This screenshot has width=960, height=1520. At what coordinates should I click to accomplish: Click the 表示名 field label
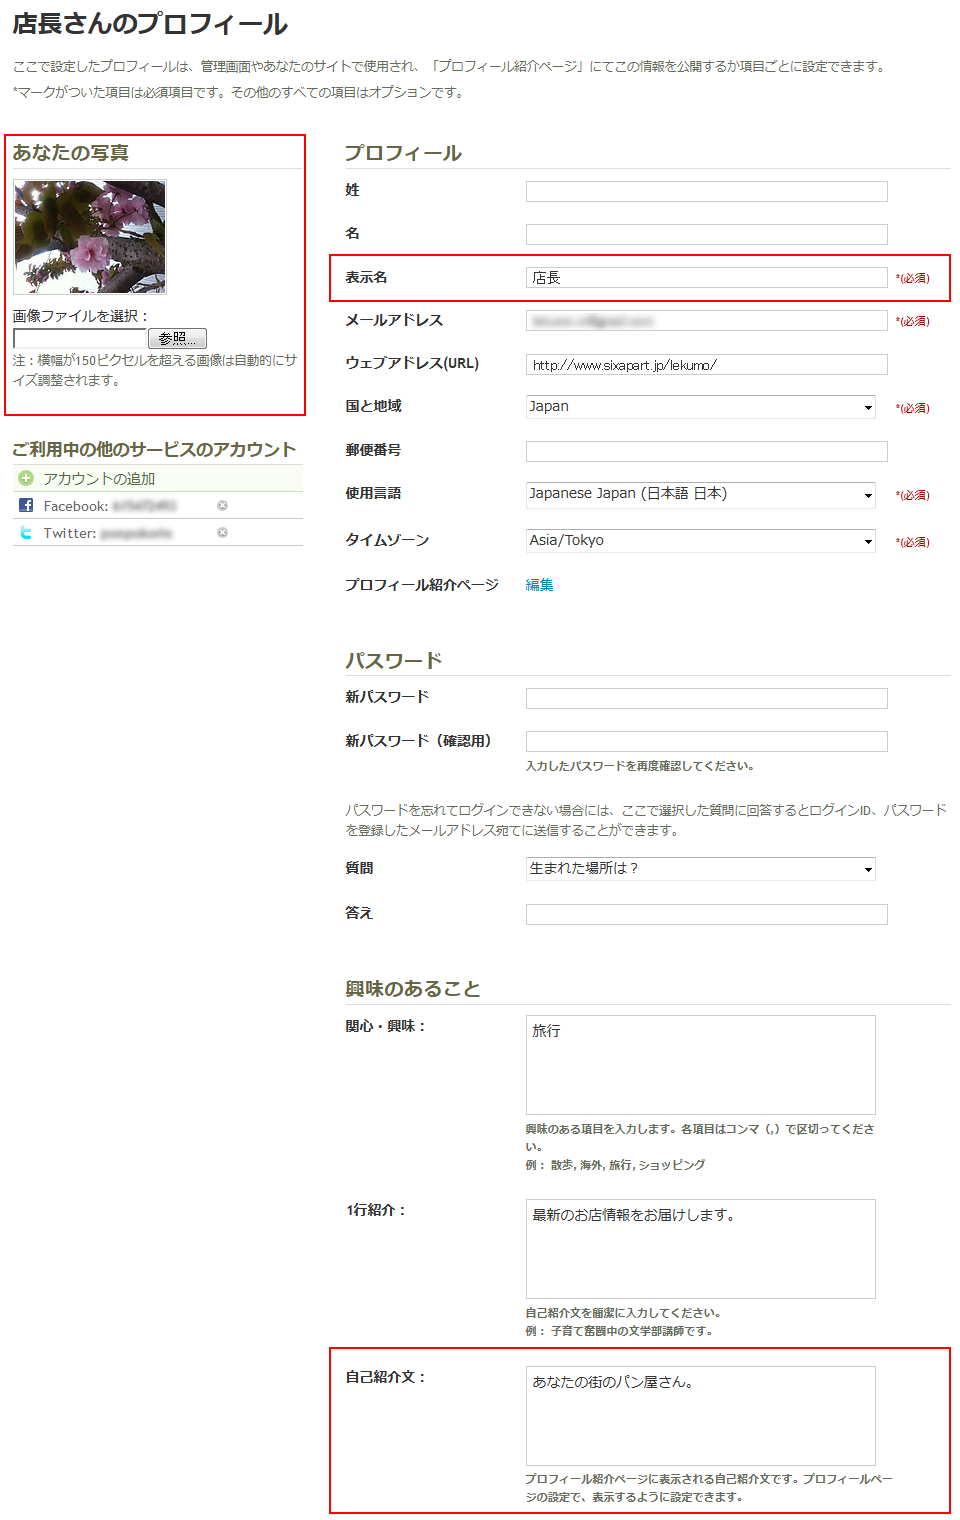366,277
